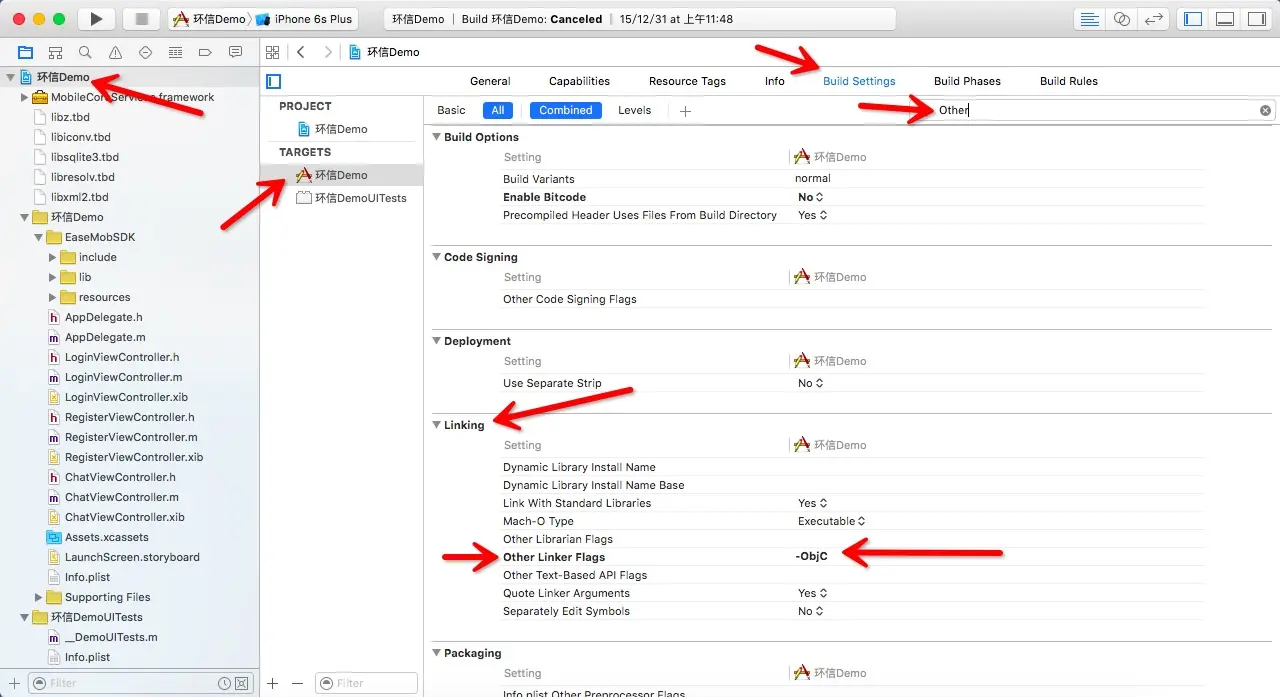Change Mach-O Type Executable dropdown
Viewport: 1280px width, 697px height.
[x=831, y=521]
